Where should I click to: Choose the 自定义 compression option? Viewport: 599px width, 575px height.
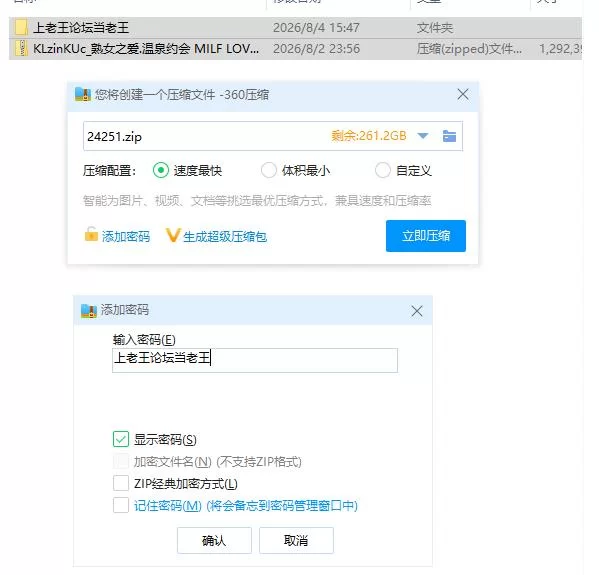point(383,170)
